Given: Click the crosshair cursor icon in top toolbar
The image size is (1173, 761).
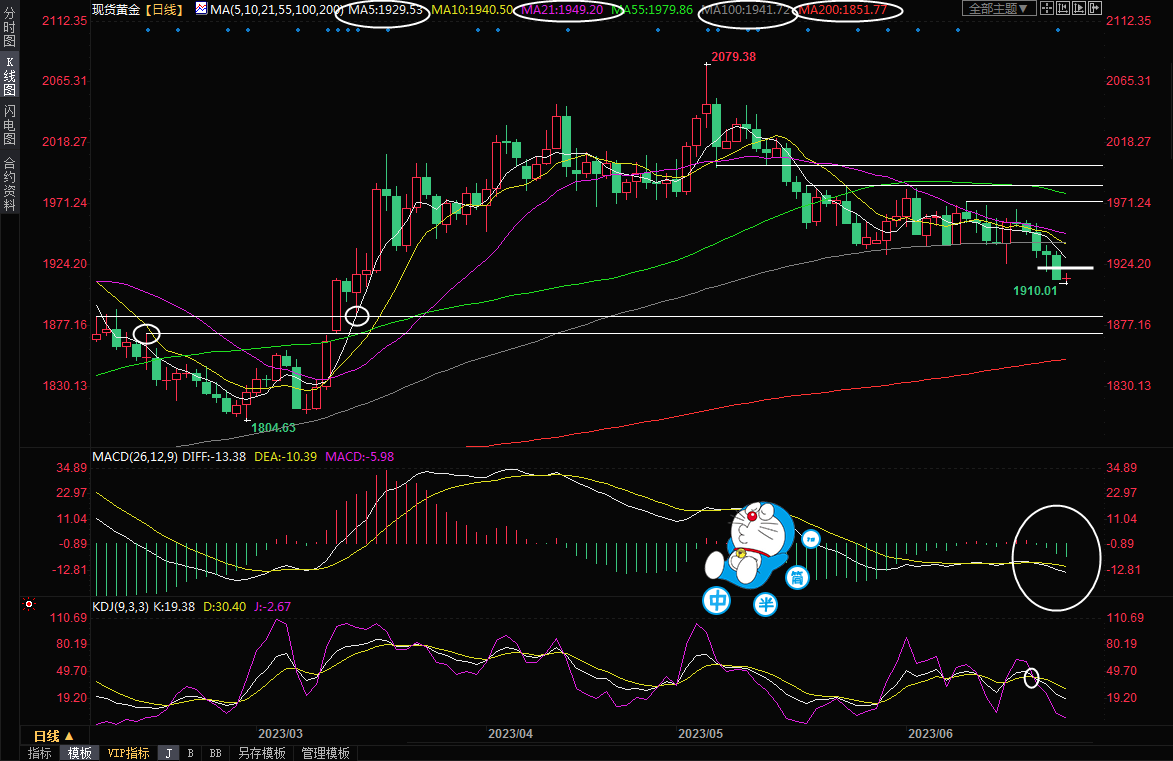Looking at the screenshot, I should [x=1047, y=8].
